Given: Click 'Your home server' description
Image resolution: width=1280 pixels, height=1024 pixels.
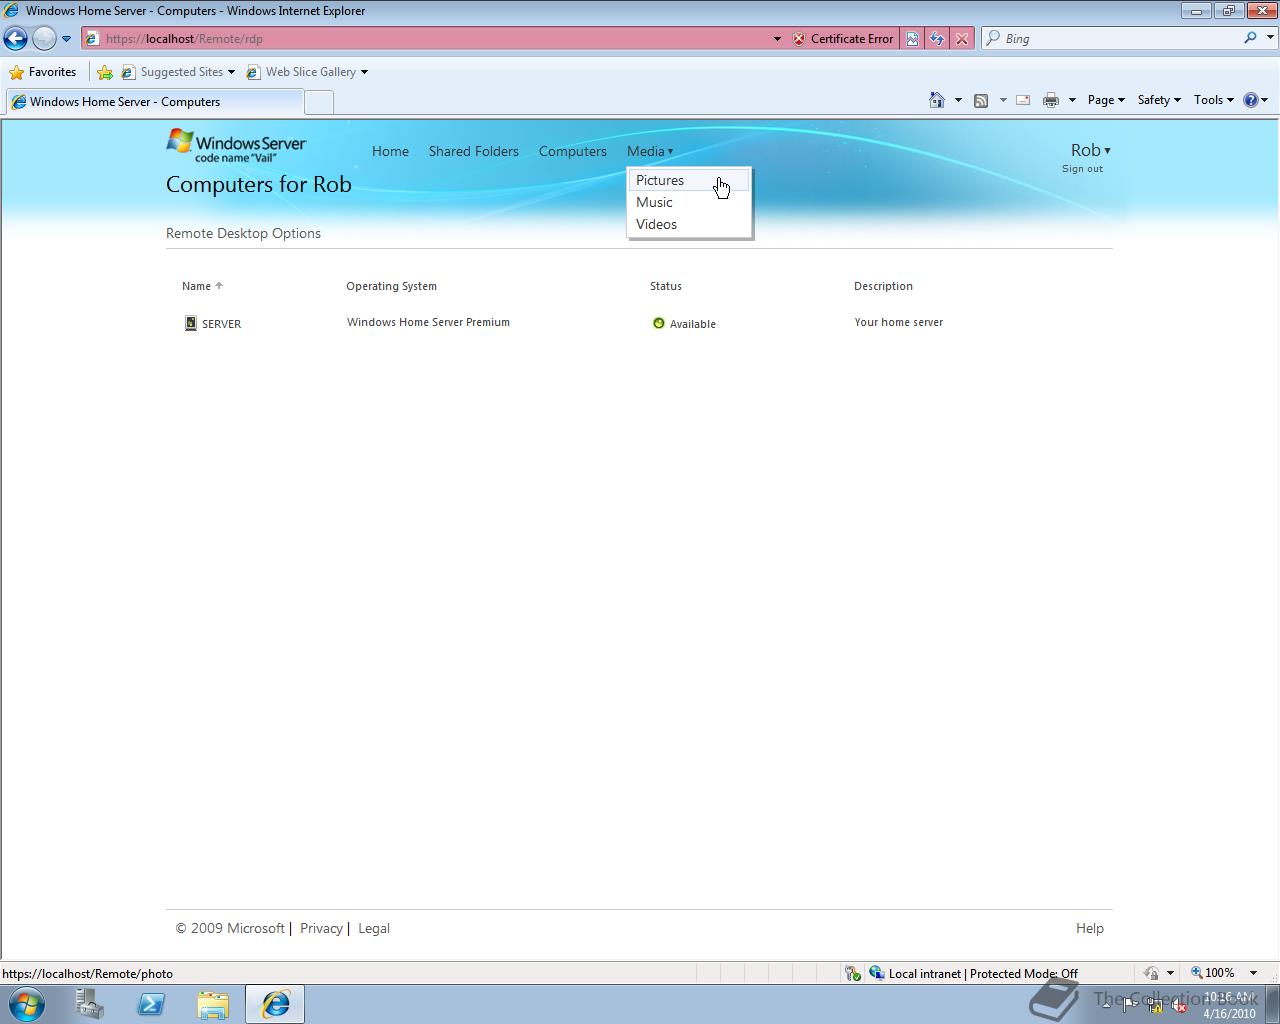Looking at the screenshot, I should [x=898, y=322].
